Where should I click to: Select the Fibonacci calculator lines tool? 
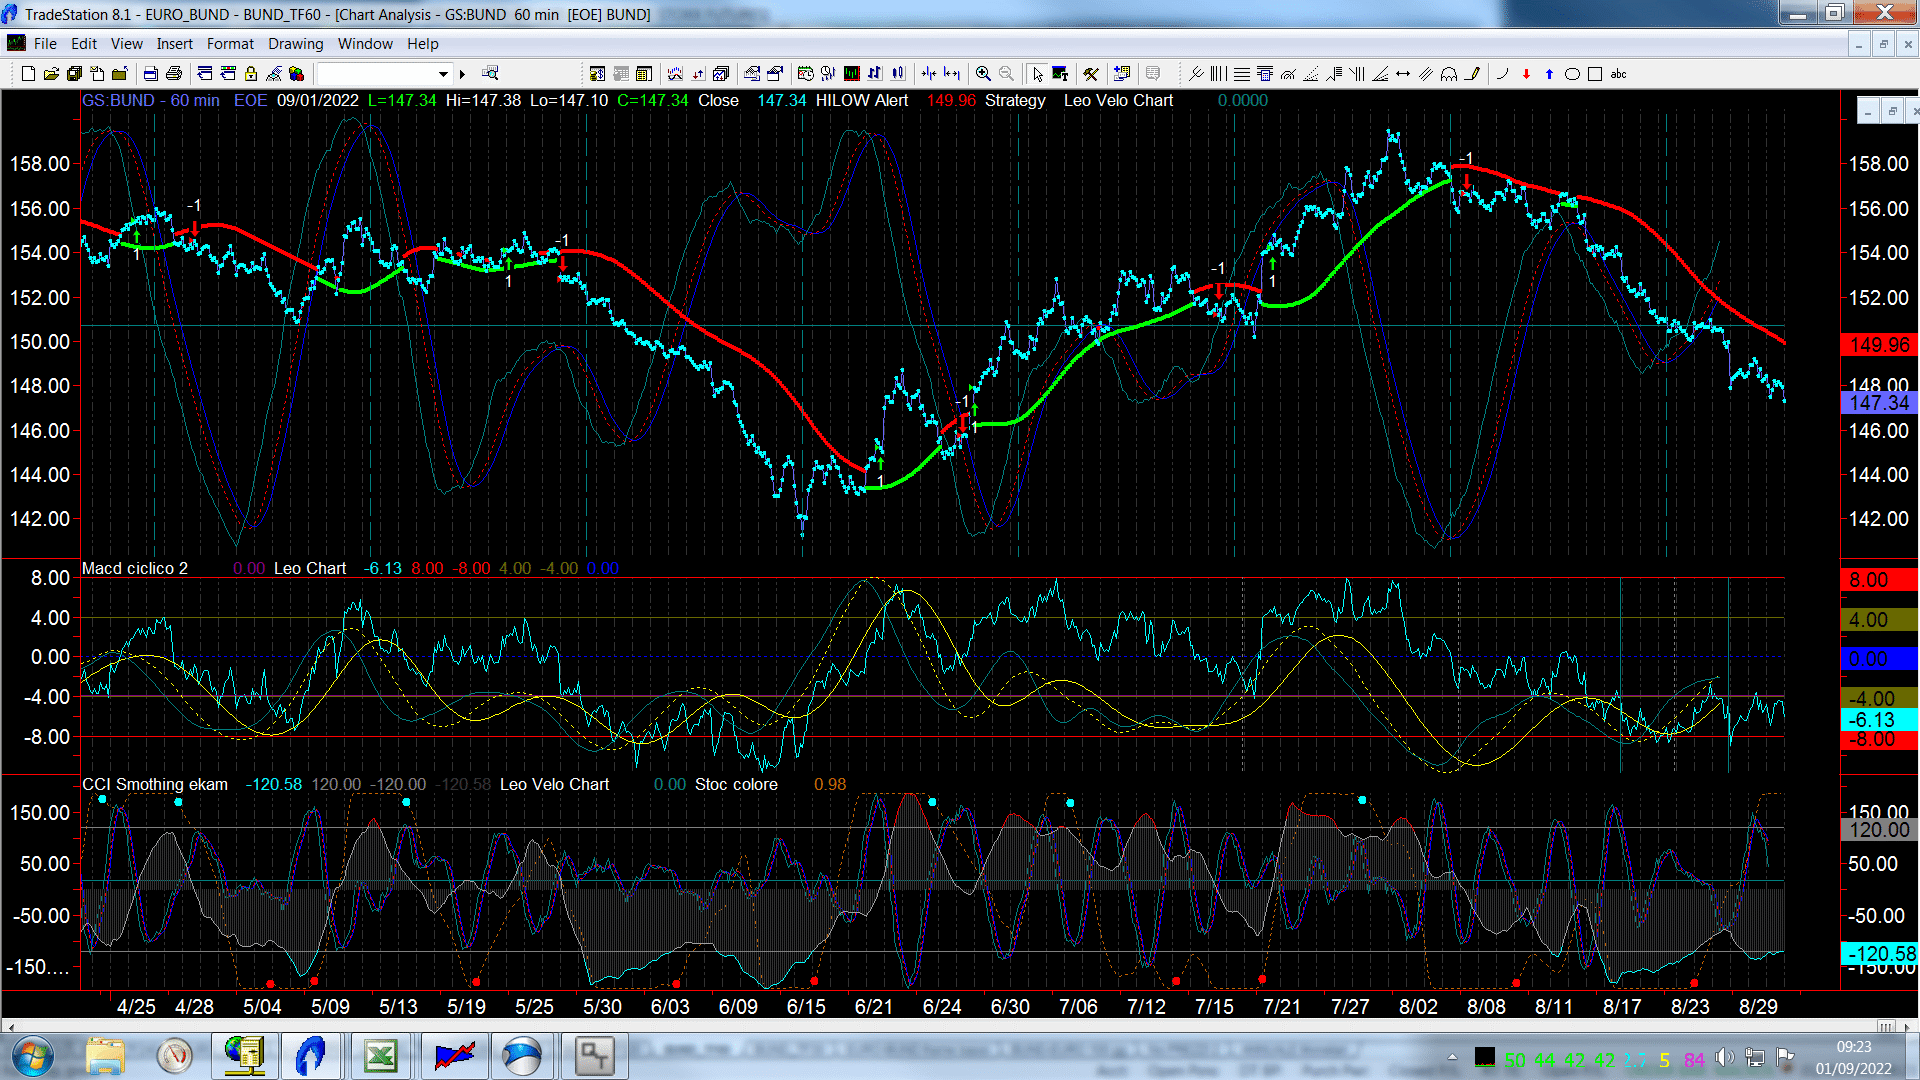[1265, 74]
